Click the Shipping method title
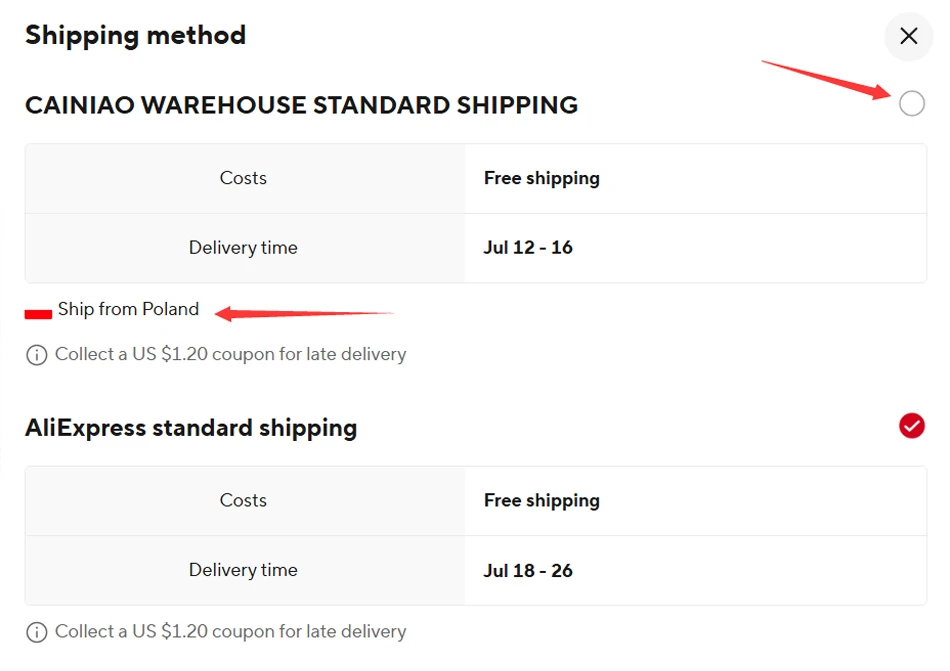Screen dimensions: 950x671 [x=135, y=35]
